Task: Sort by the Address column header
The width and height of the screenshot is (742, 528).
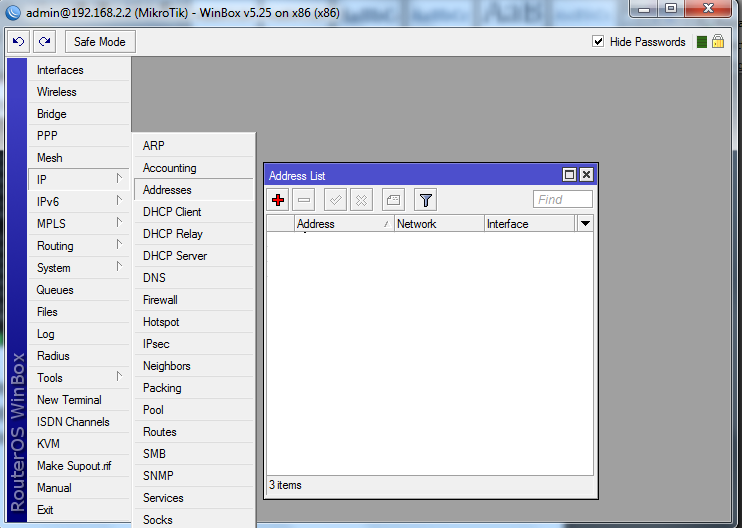Action: (344, 224)
